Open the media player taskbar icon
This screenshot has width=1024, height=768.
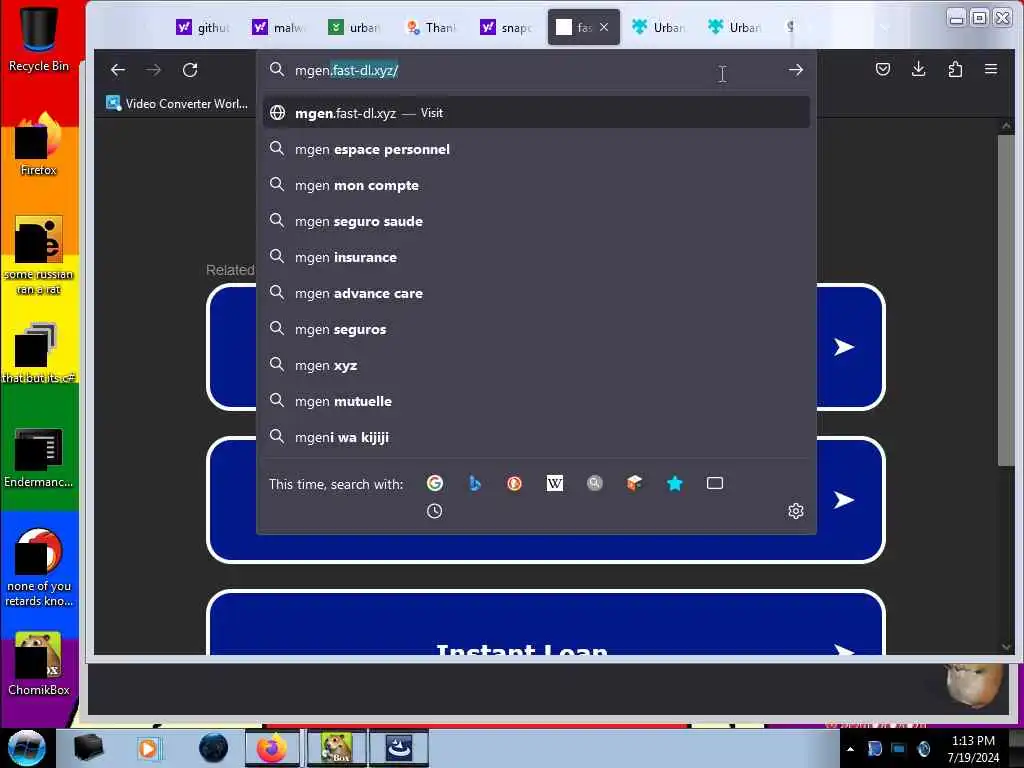point(148,748)
